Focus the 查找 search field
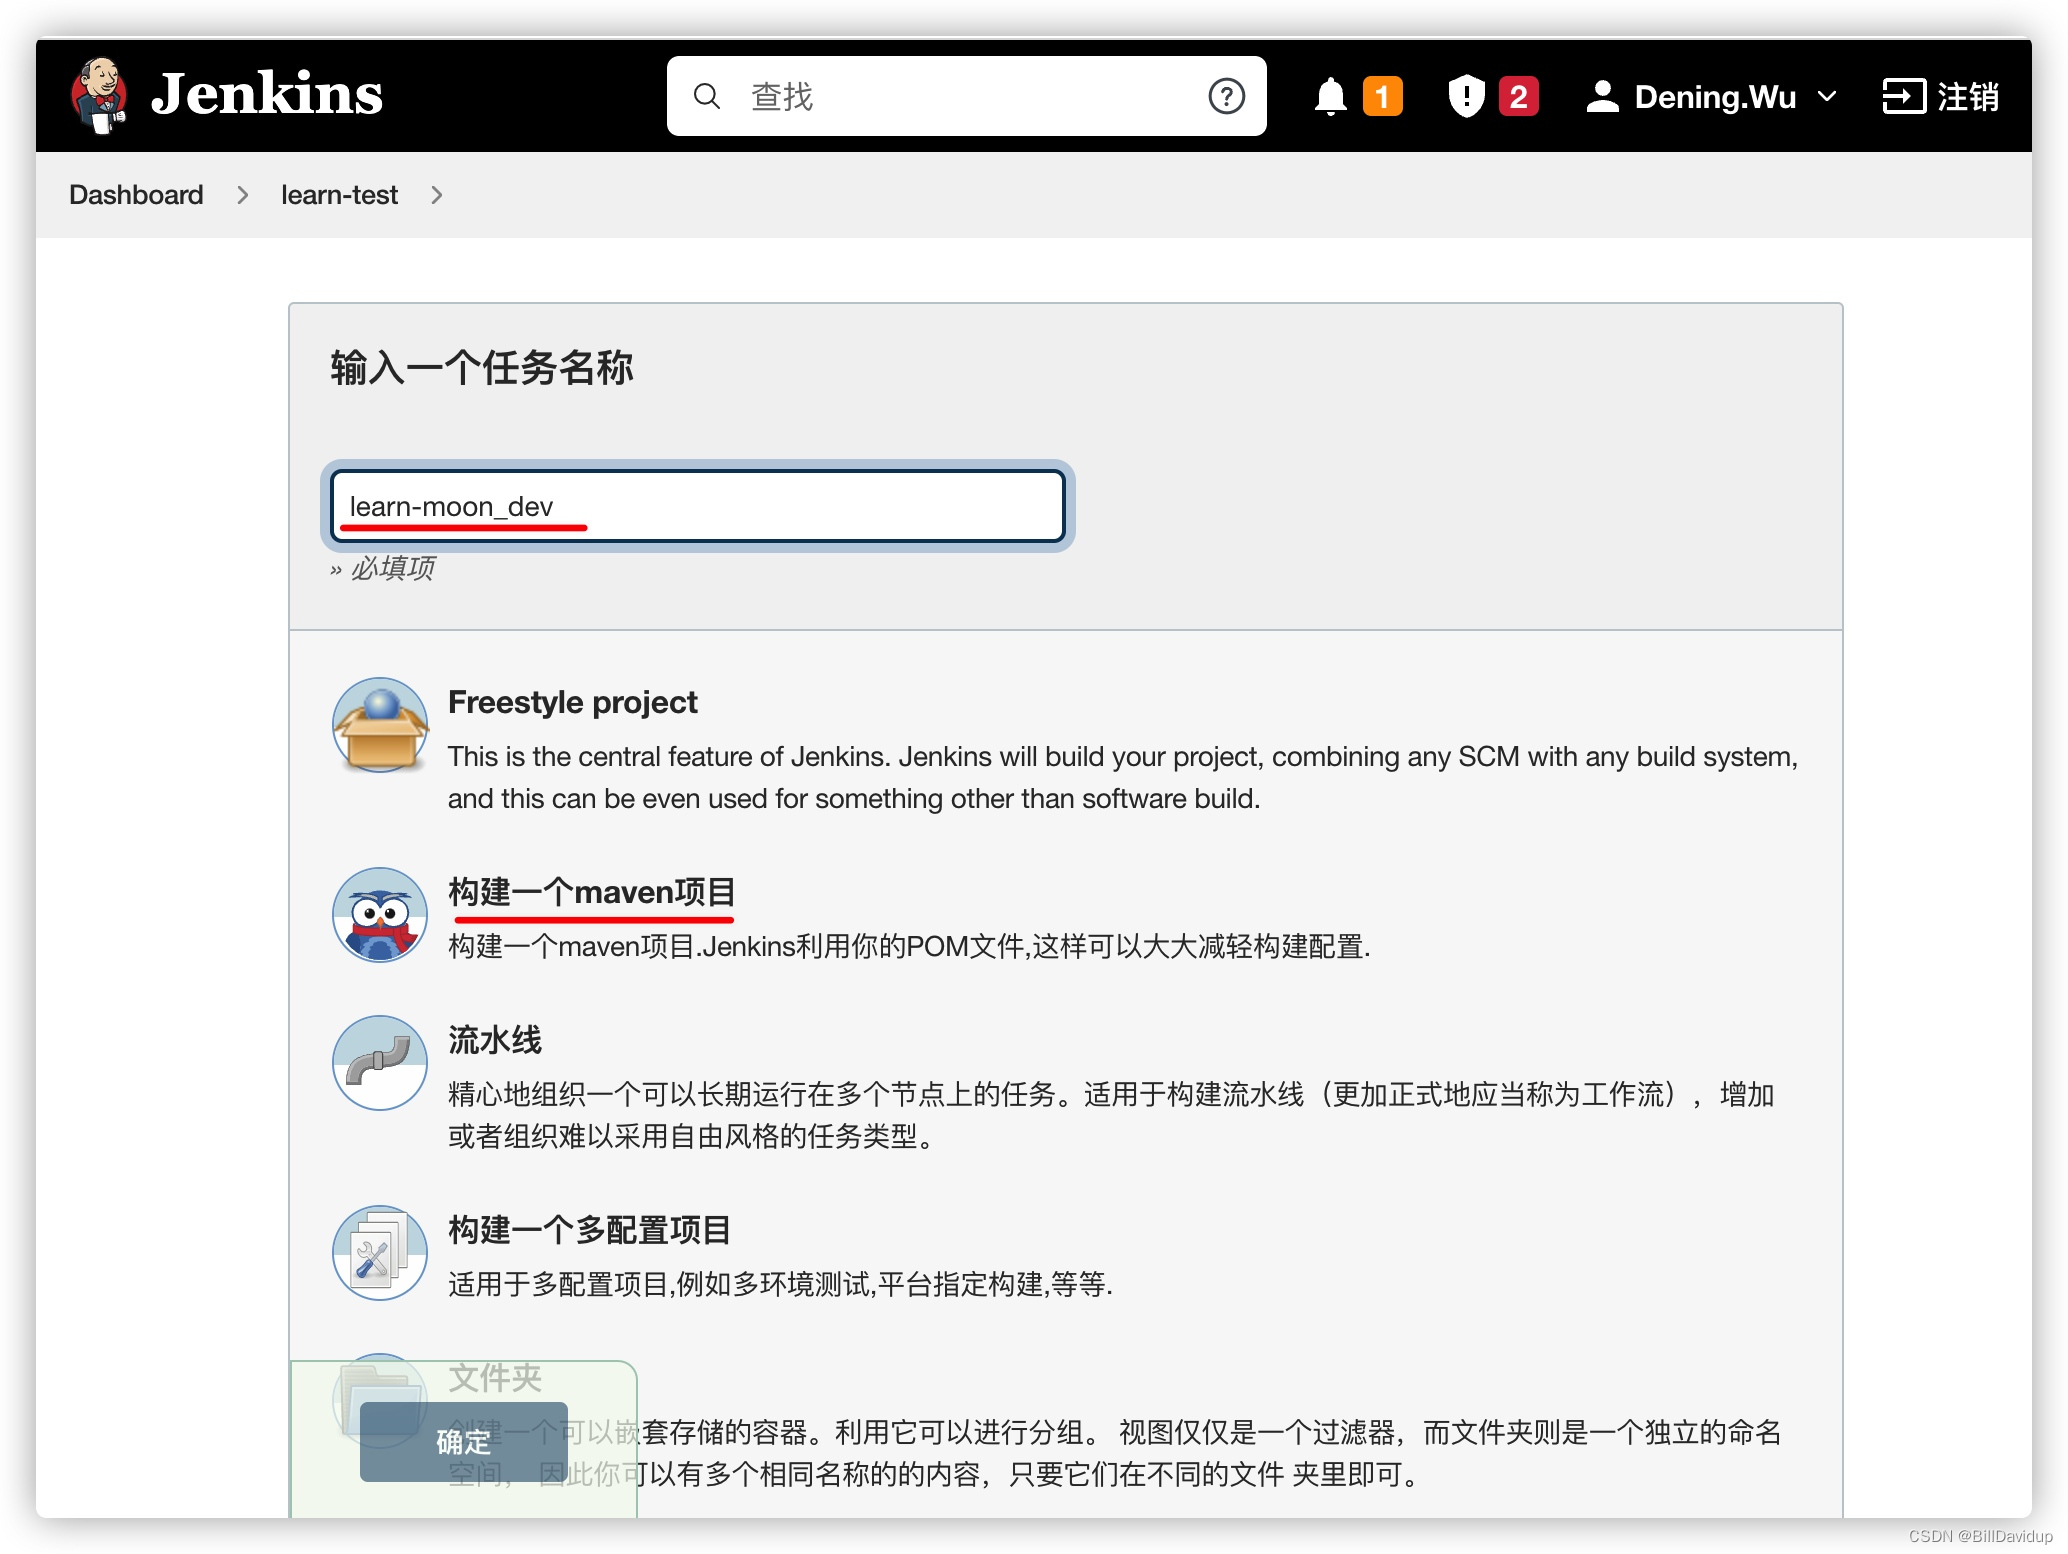 966,96
